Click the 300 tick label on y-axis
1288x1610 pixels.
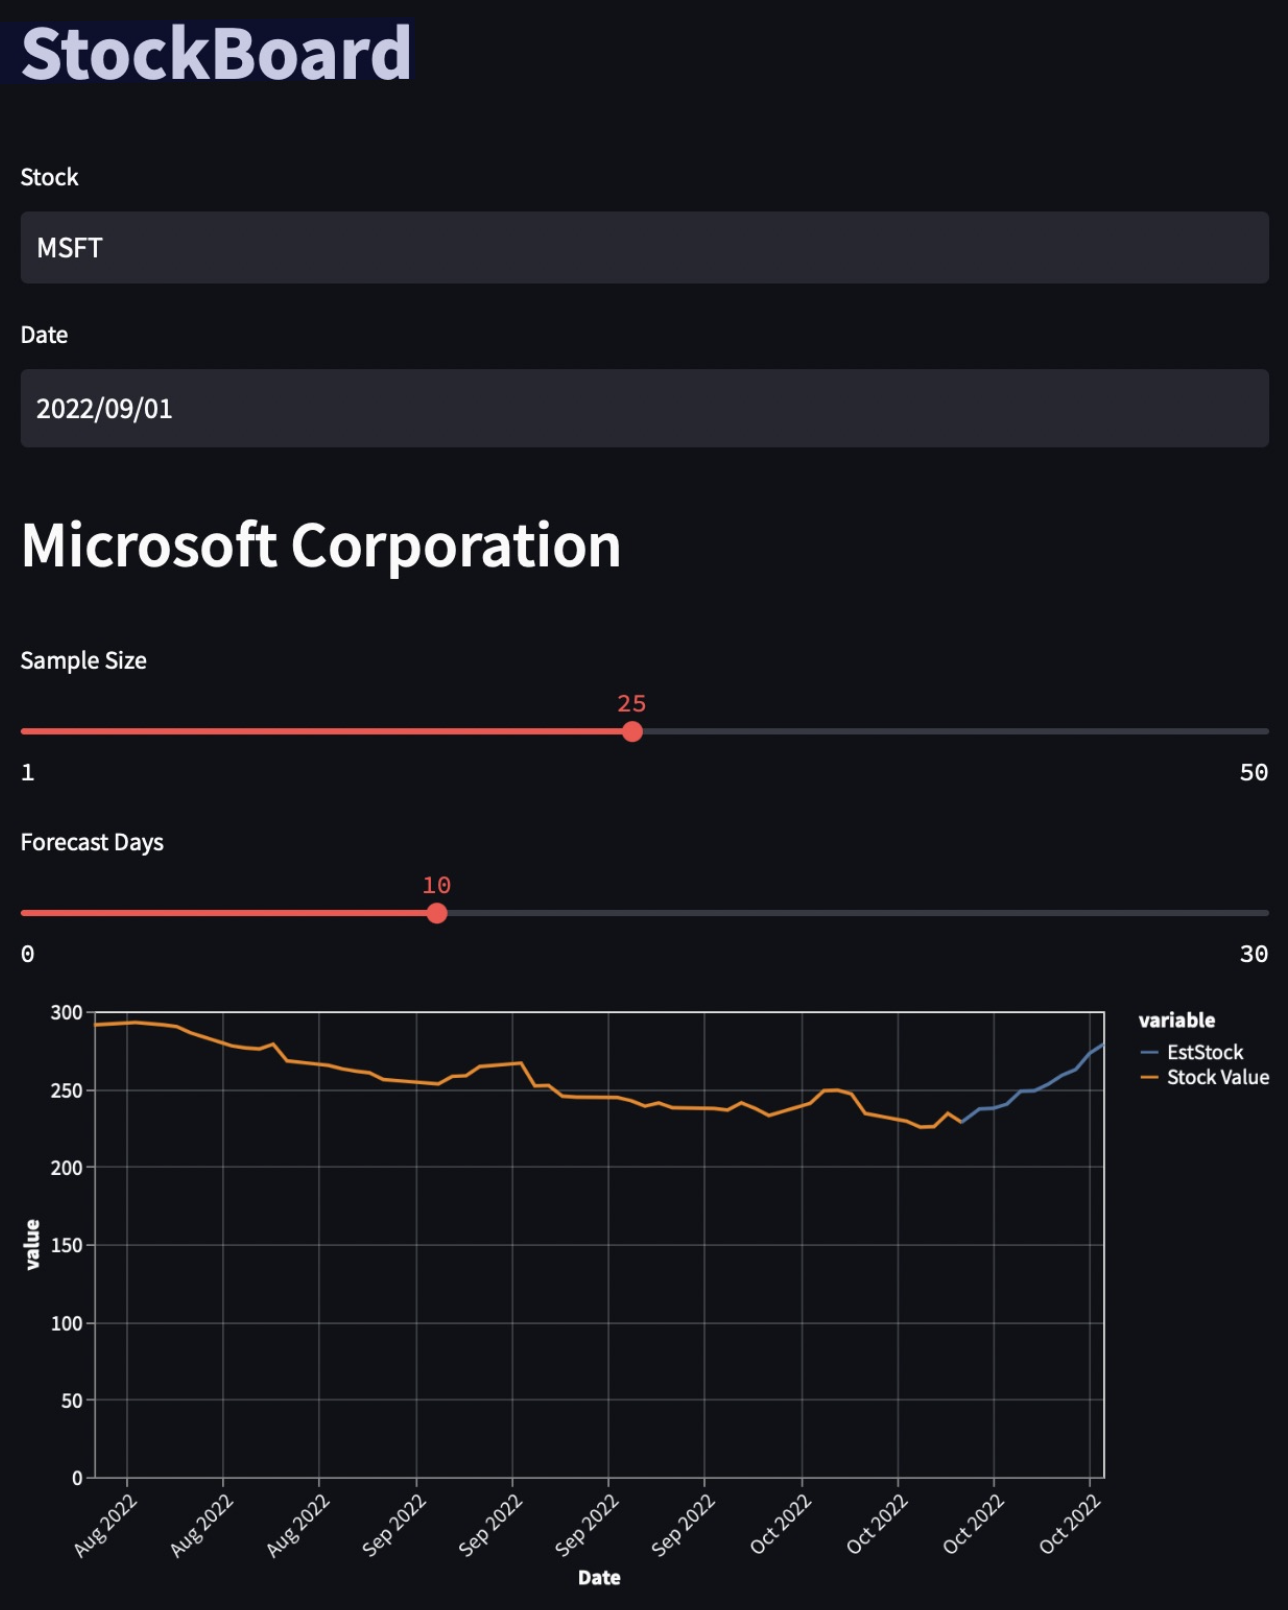tap(67, 1013)
